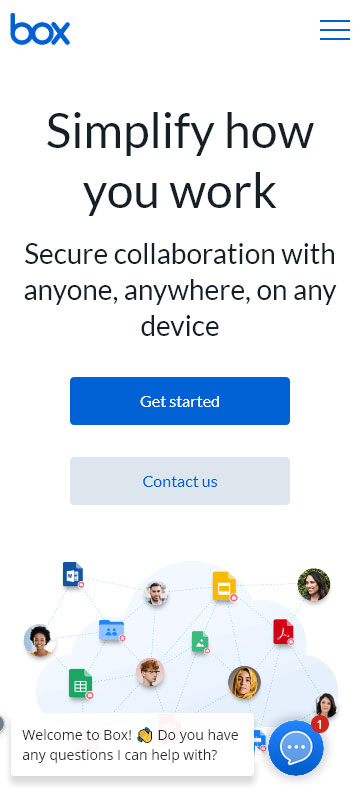Click the blonde woman avatar

[244, 682]
